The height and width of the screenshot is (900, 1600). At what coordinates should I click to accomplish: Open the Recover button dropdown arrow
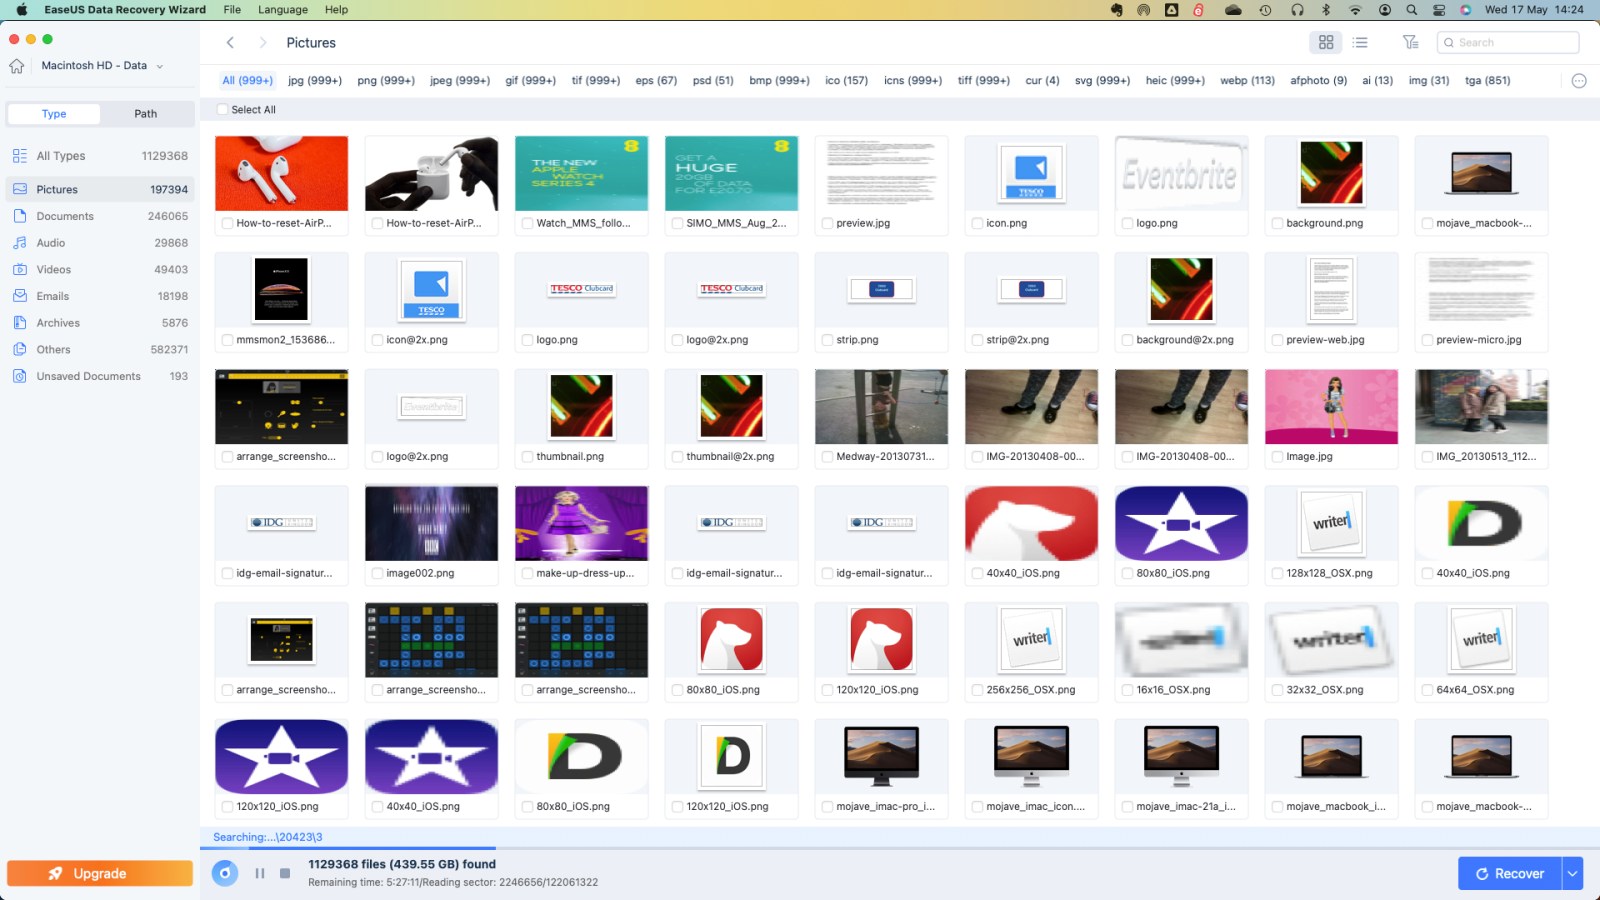click(1572, 873)
